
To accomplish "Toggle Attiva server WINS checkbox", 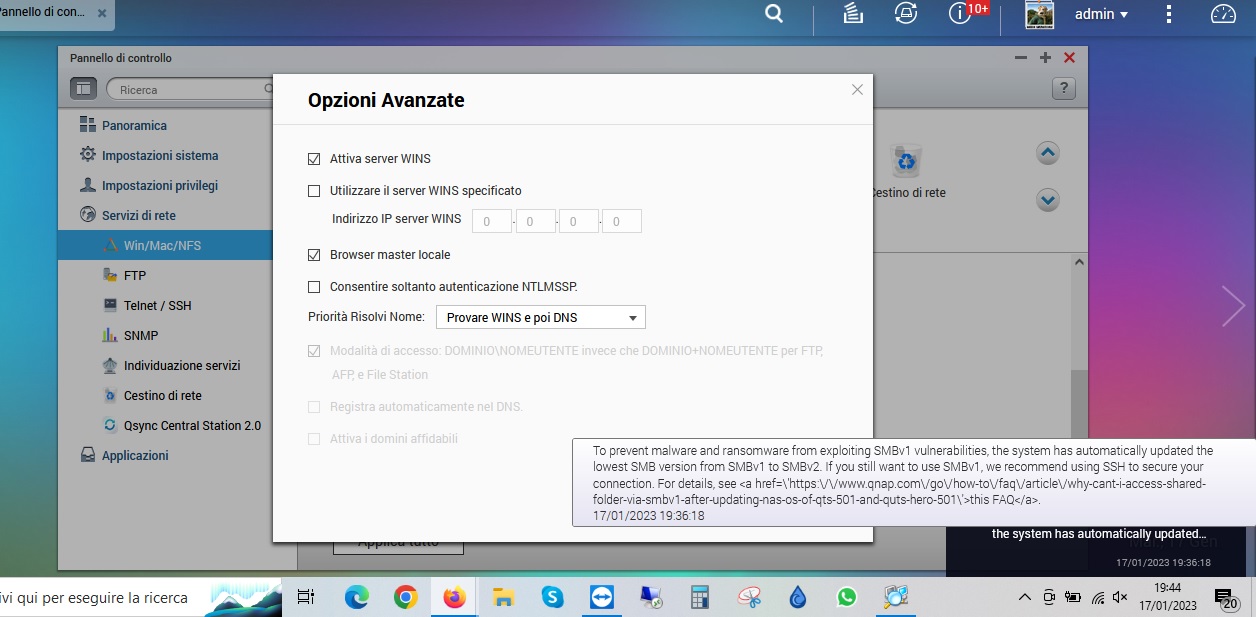I will pyautogui.click(x=314, y=159).
